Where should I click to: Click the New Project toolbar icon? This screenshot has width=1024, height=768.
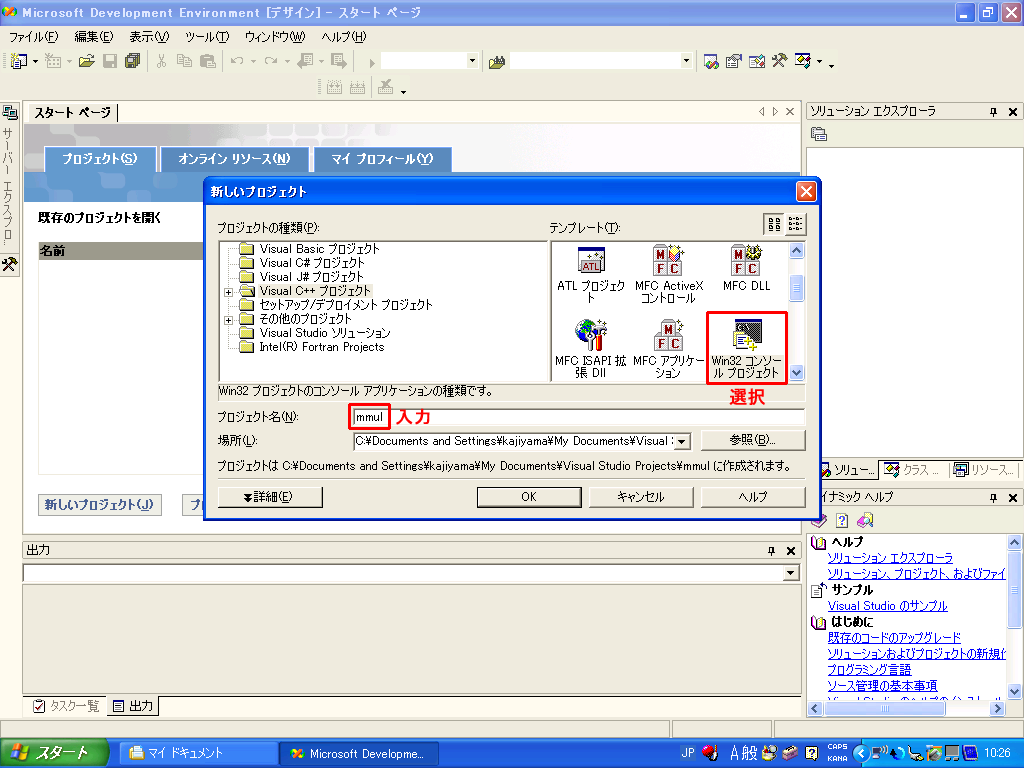click(x=18, y=61)
